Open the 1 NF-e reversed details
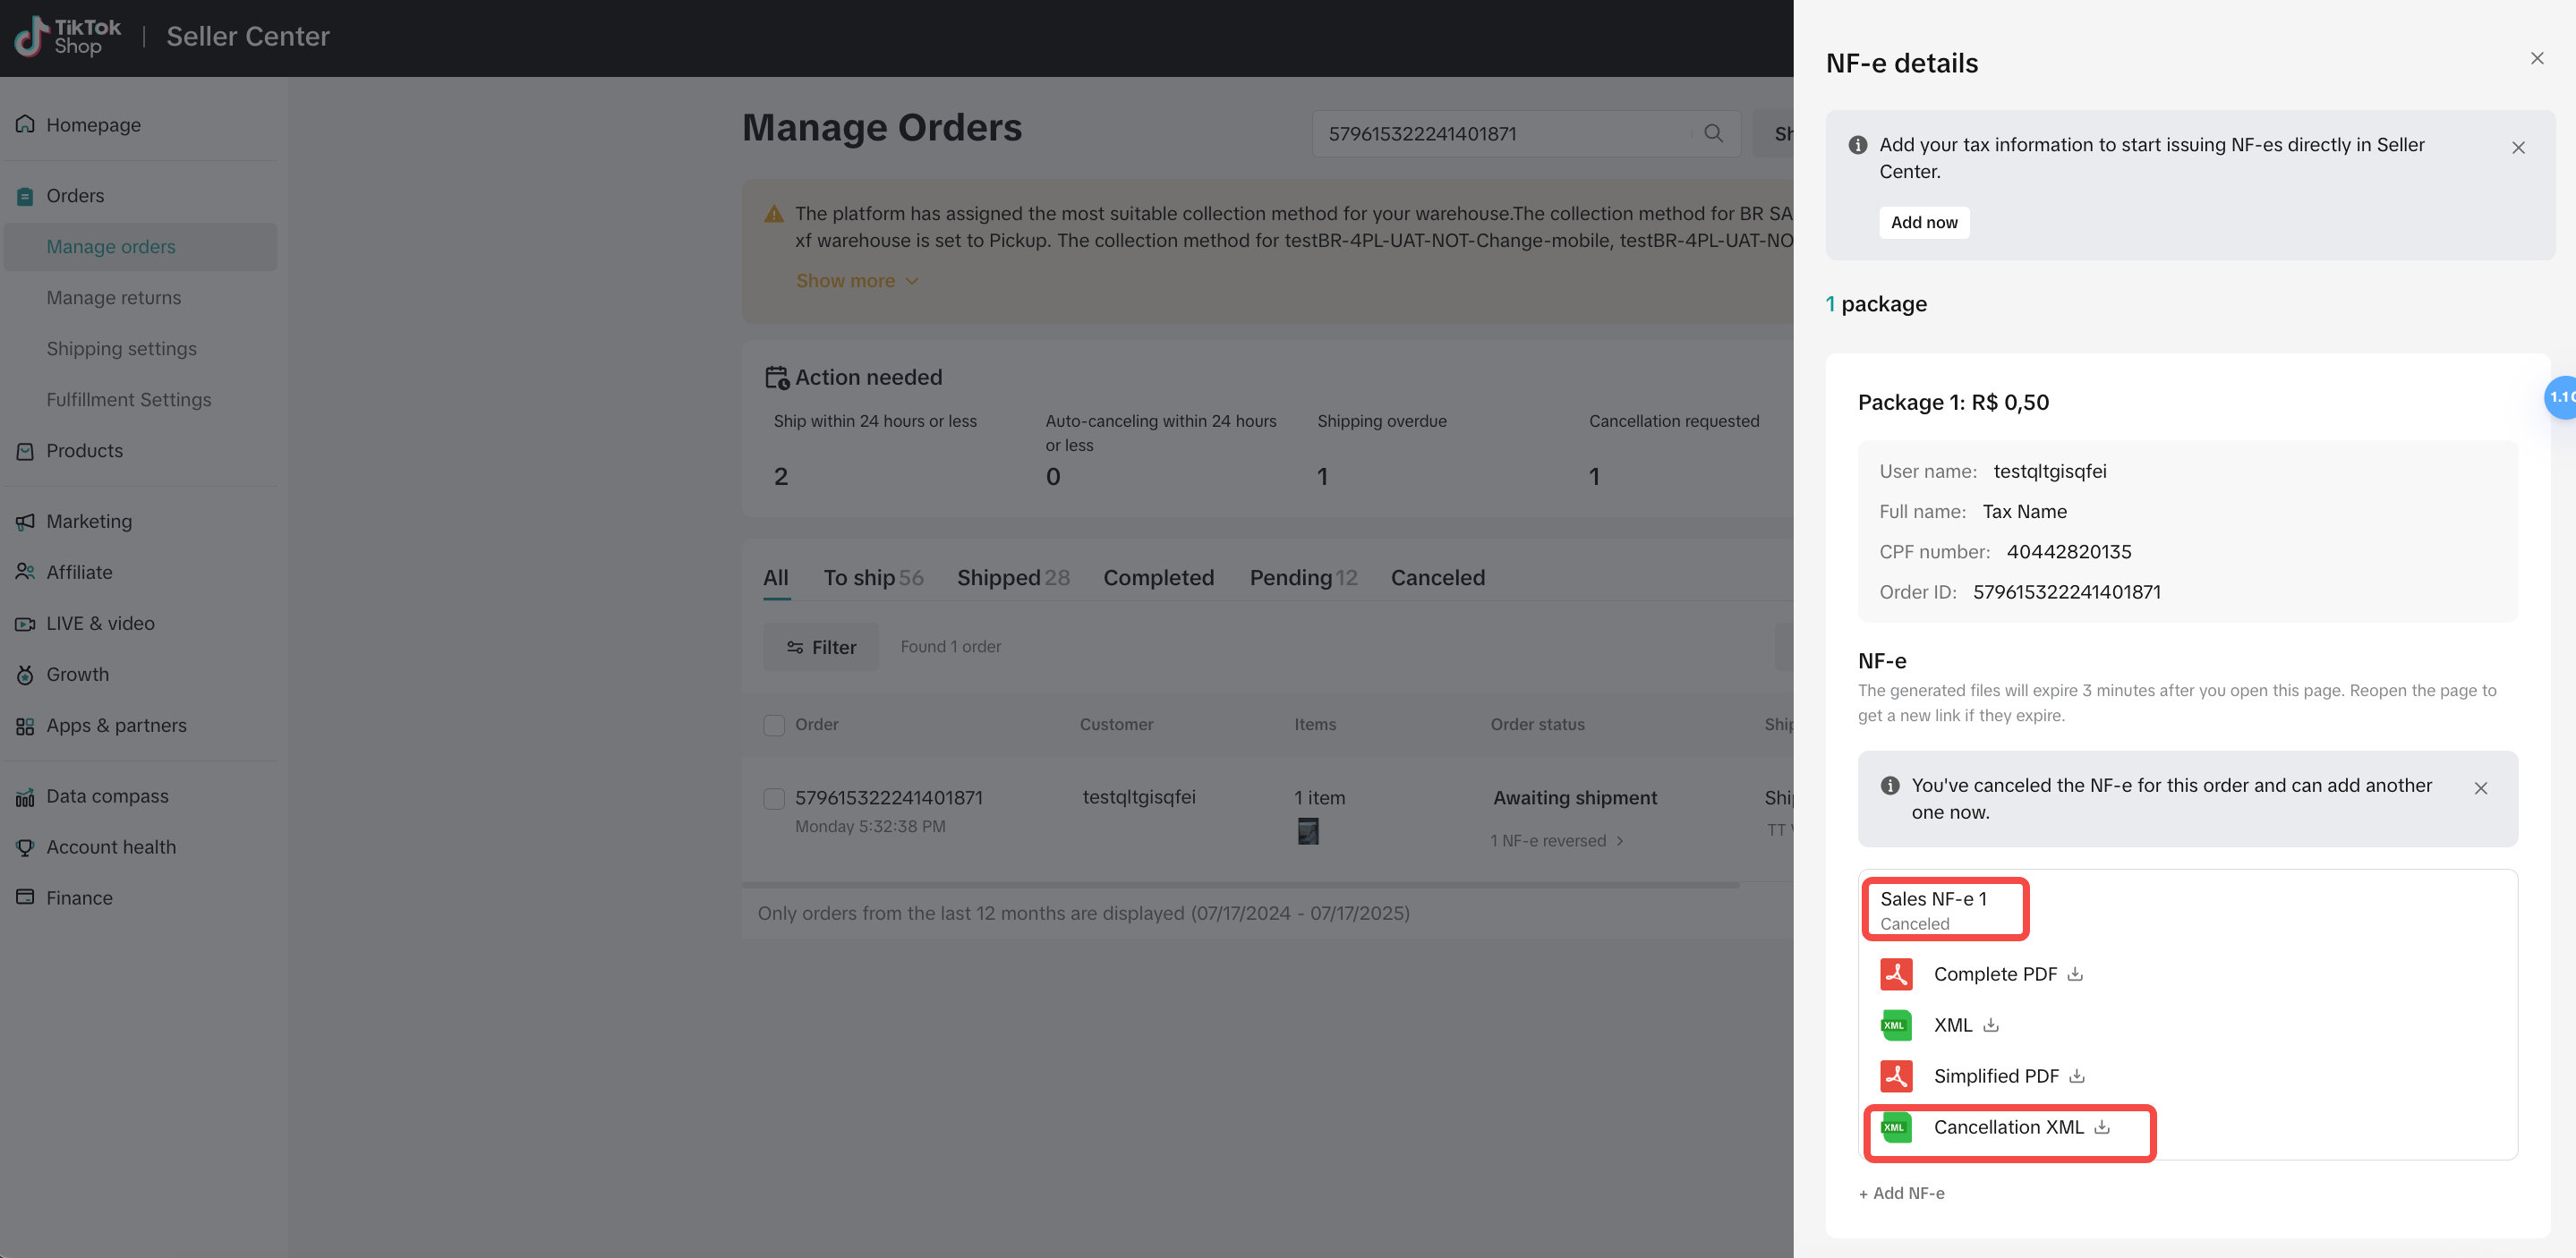The width and height of the screenshot is (2576, 1258). point(1556,841)
